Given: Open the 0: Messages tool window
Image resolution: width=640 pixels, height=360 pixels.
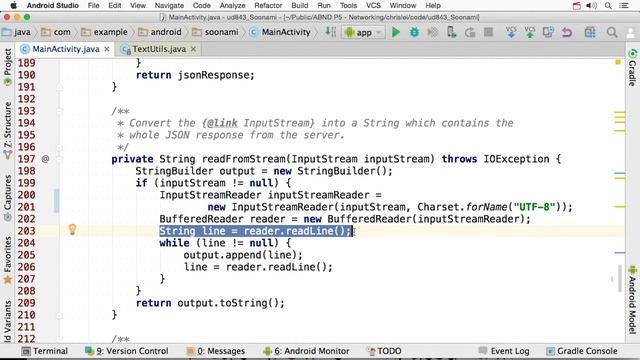Looking at the screenshot, I should [216, 351].
